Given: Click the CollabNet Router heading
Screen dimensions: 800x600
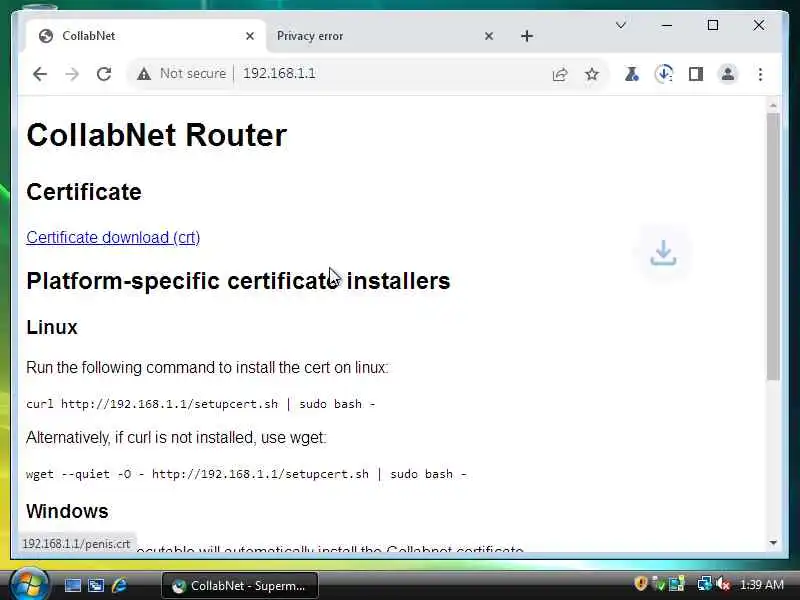Looking at the screenshot, I should (157, 135).
